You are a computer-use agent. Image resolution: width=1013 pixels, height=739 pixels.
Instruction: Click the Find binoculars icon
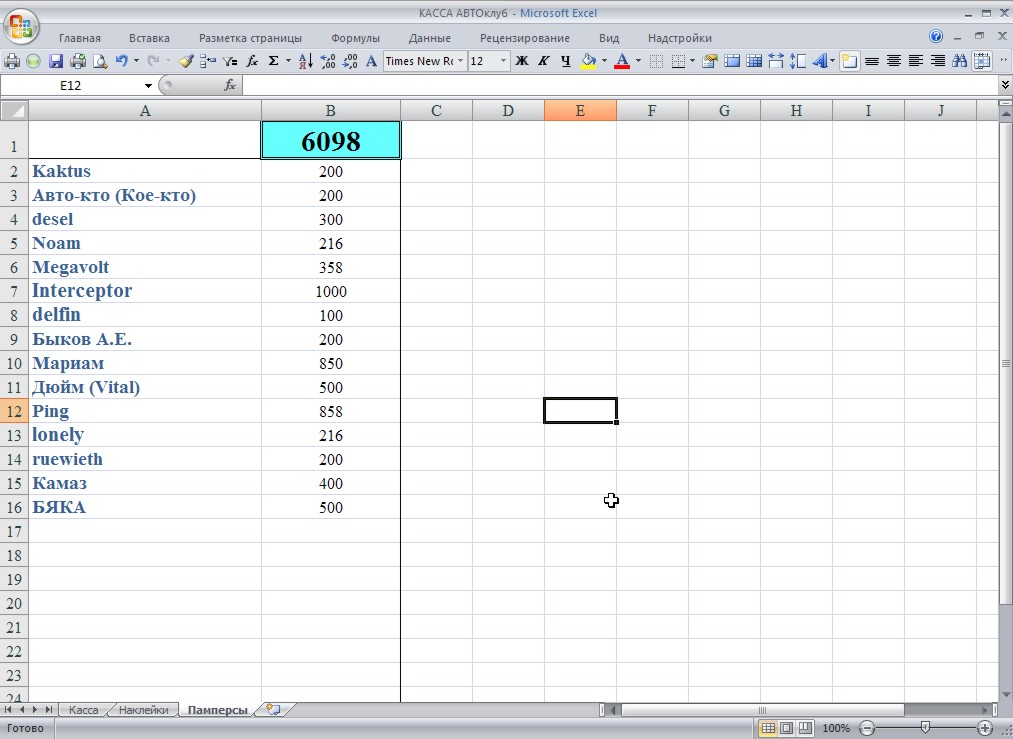[x=960, y=61]
